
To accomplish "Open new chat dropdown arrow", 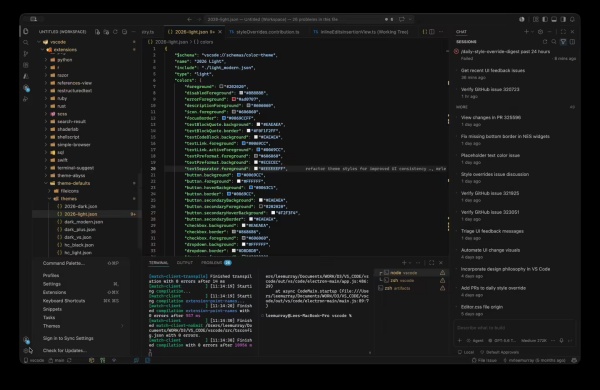I will coord(532,32).
